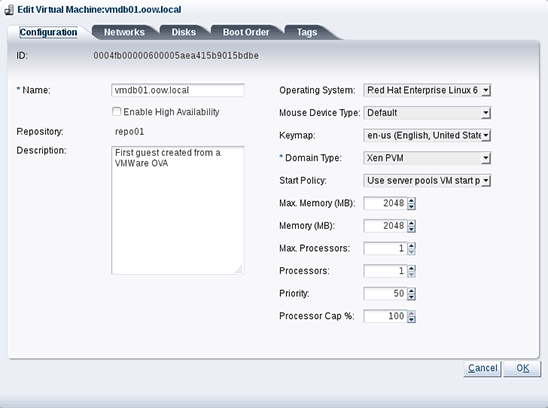This screenshot has height=408, width=548.
Task: Click the repo01 repository value
Action: pos(129,132)
